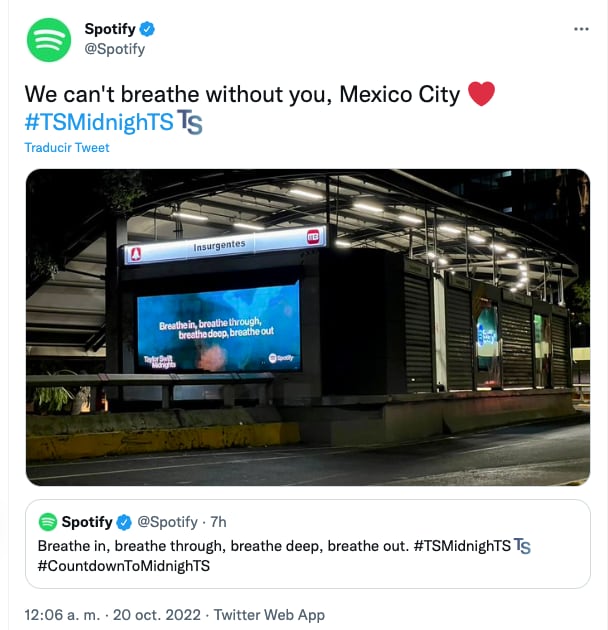Open the Spotify name in quoted tweet

(x=87, y=522)
